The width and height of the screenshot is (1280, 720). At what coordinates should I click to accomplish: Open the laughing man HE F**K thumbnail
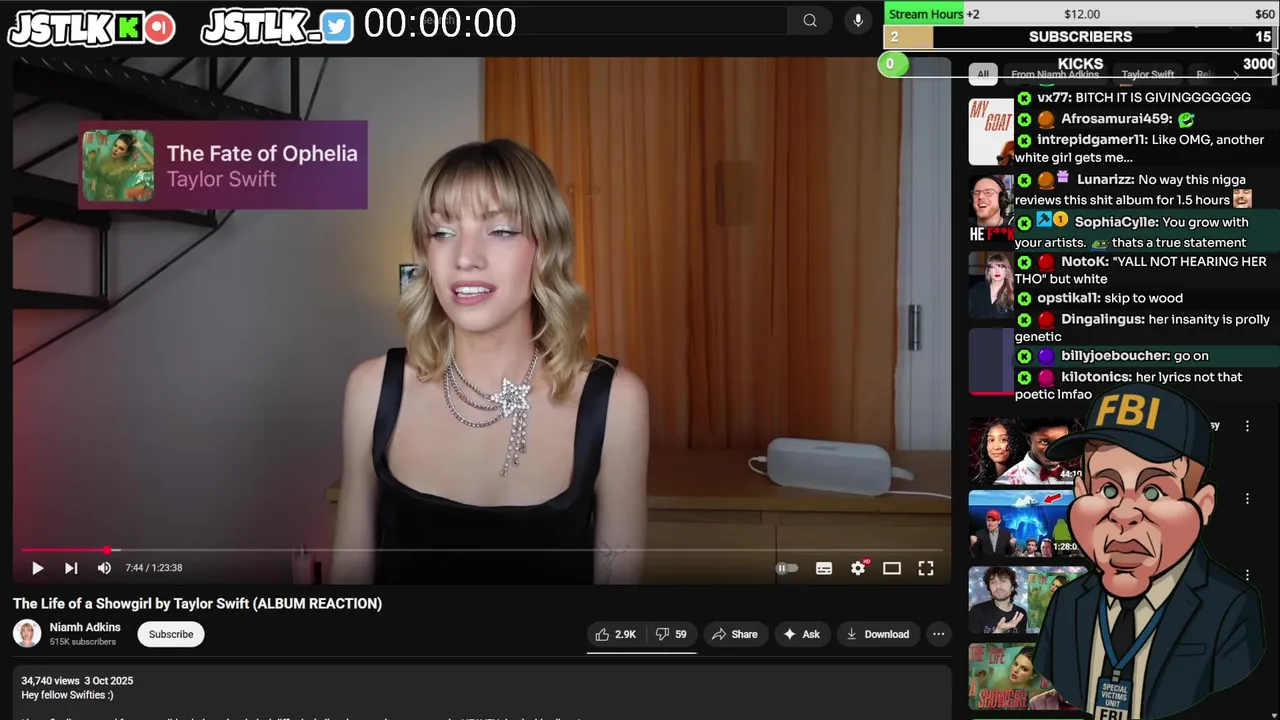click(x=991, y=209)
